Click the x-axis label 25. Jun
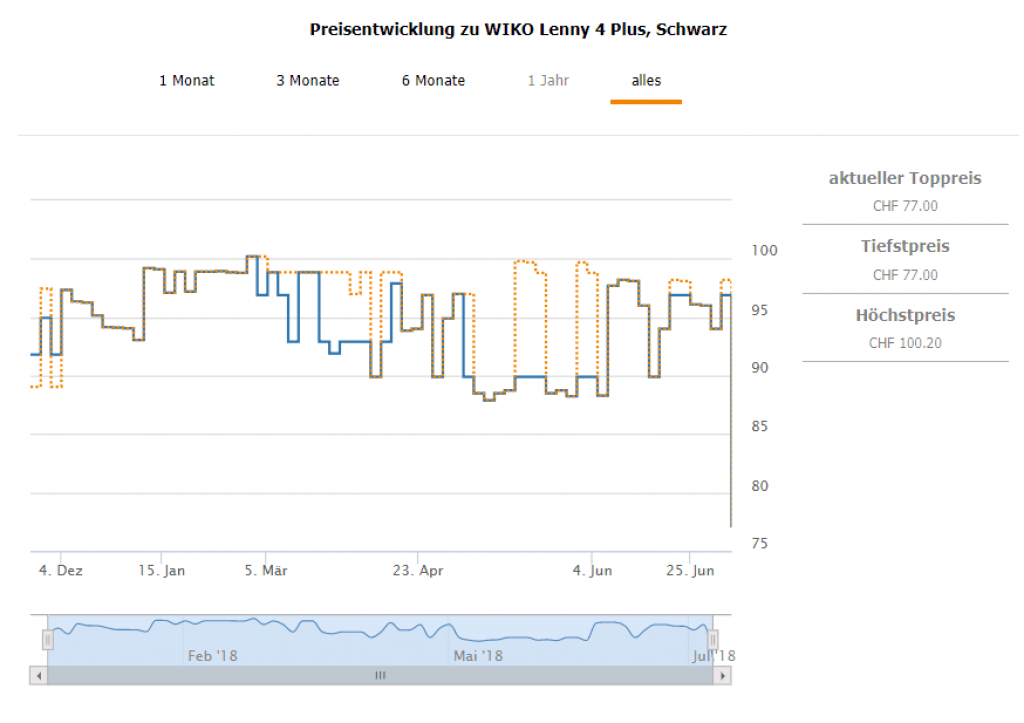 [x=690, y=570]
